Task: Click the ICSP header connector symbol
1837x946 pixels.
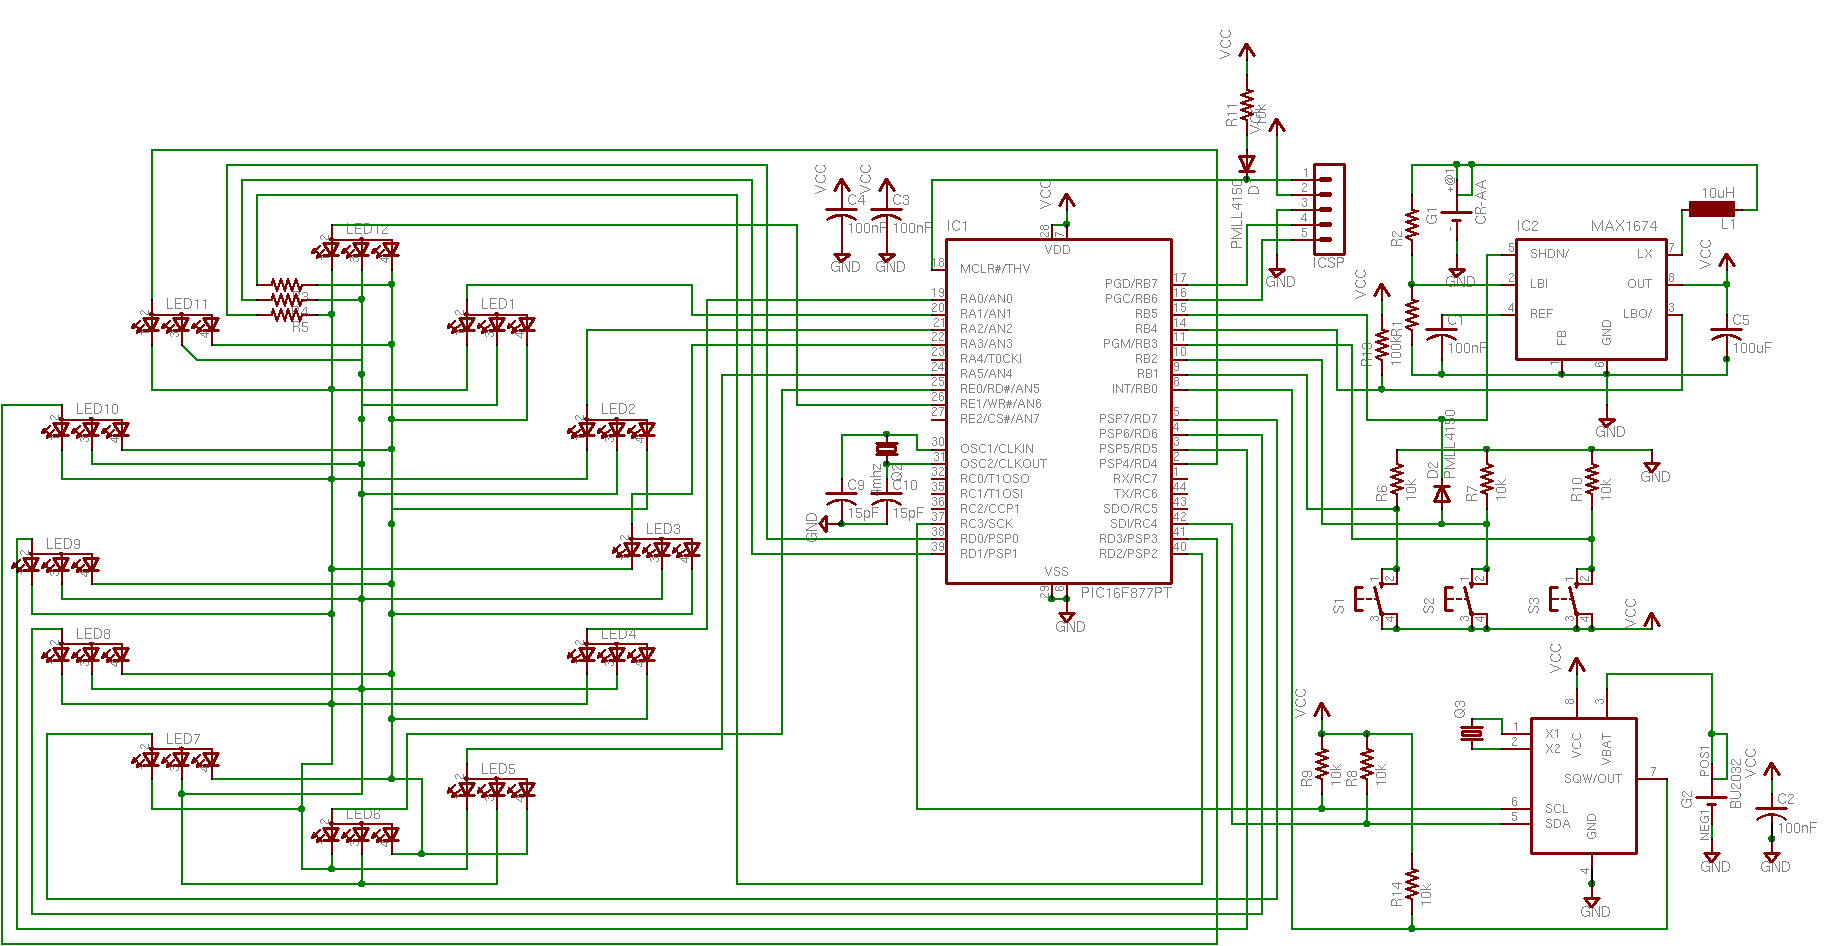Action: click(x=1329, y=209)
